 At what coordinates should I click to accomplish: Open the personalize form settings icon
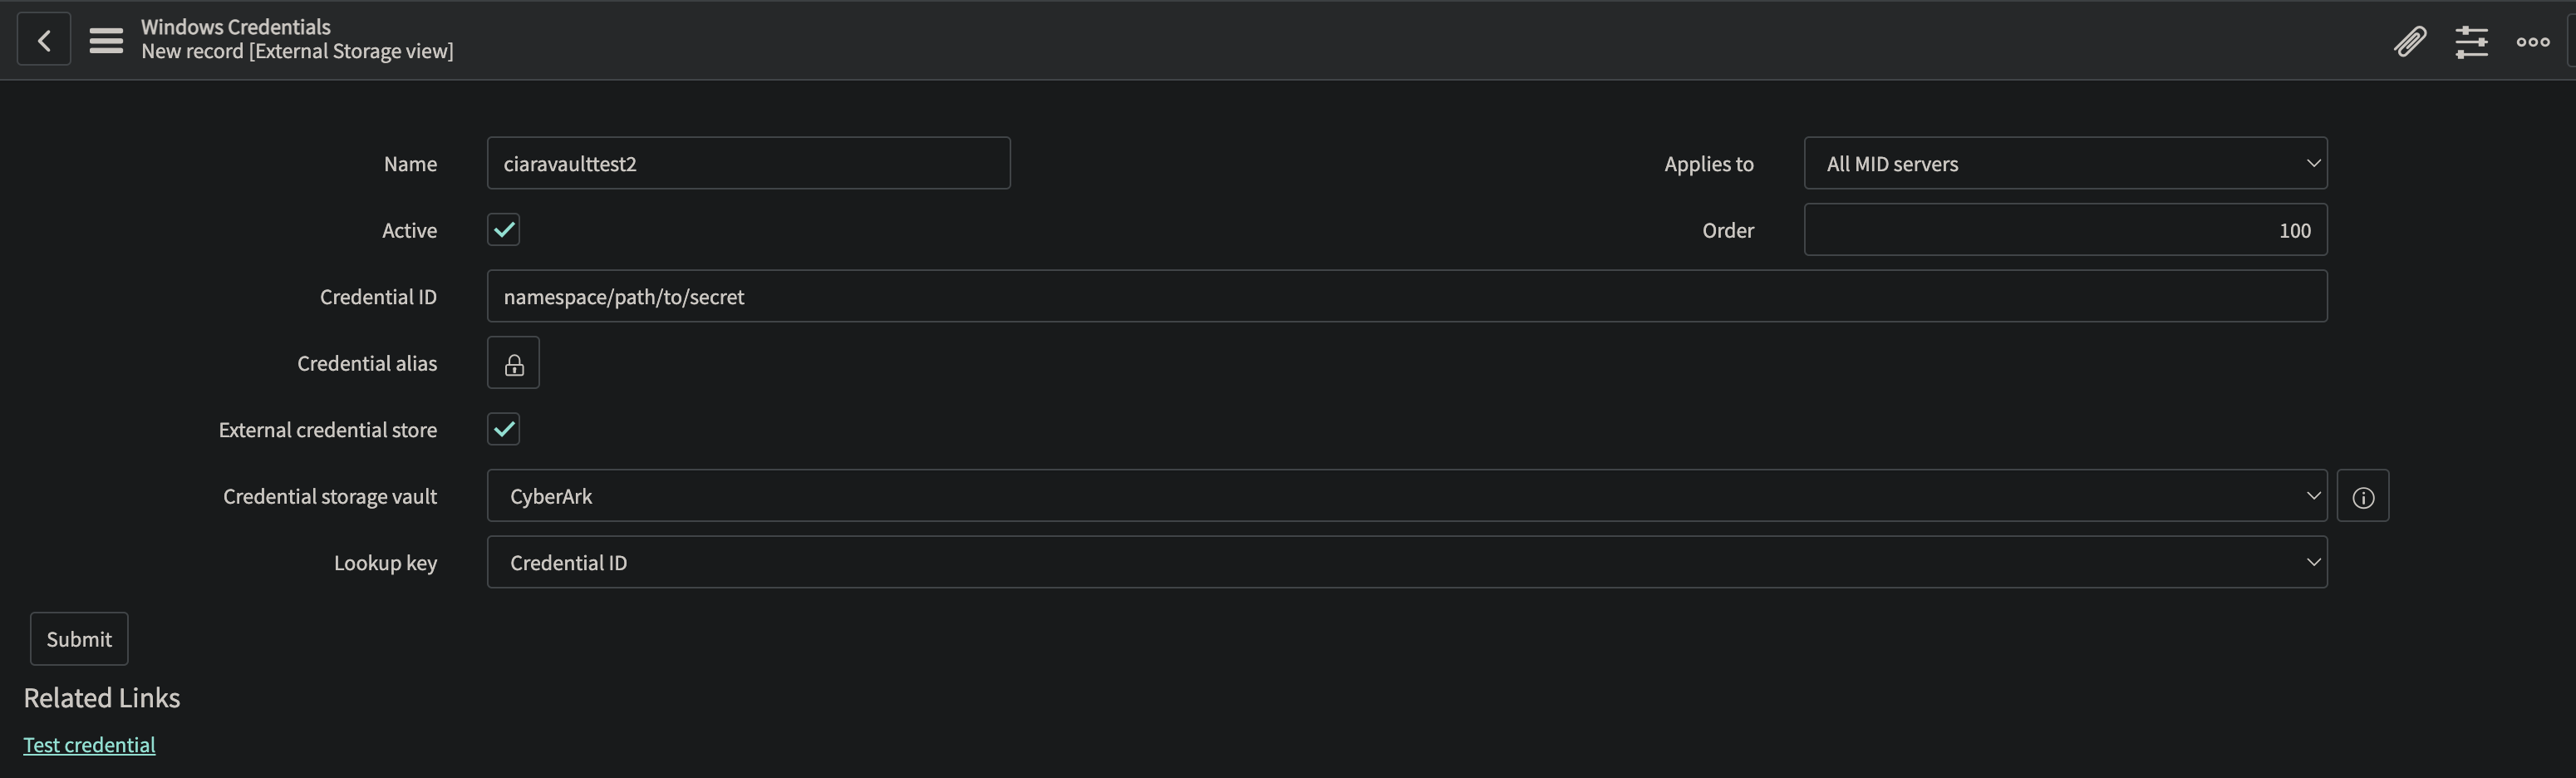pyautogui.click(x=2471, y=41)
